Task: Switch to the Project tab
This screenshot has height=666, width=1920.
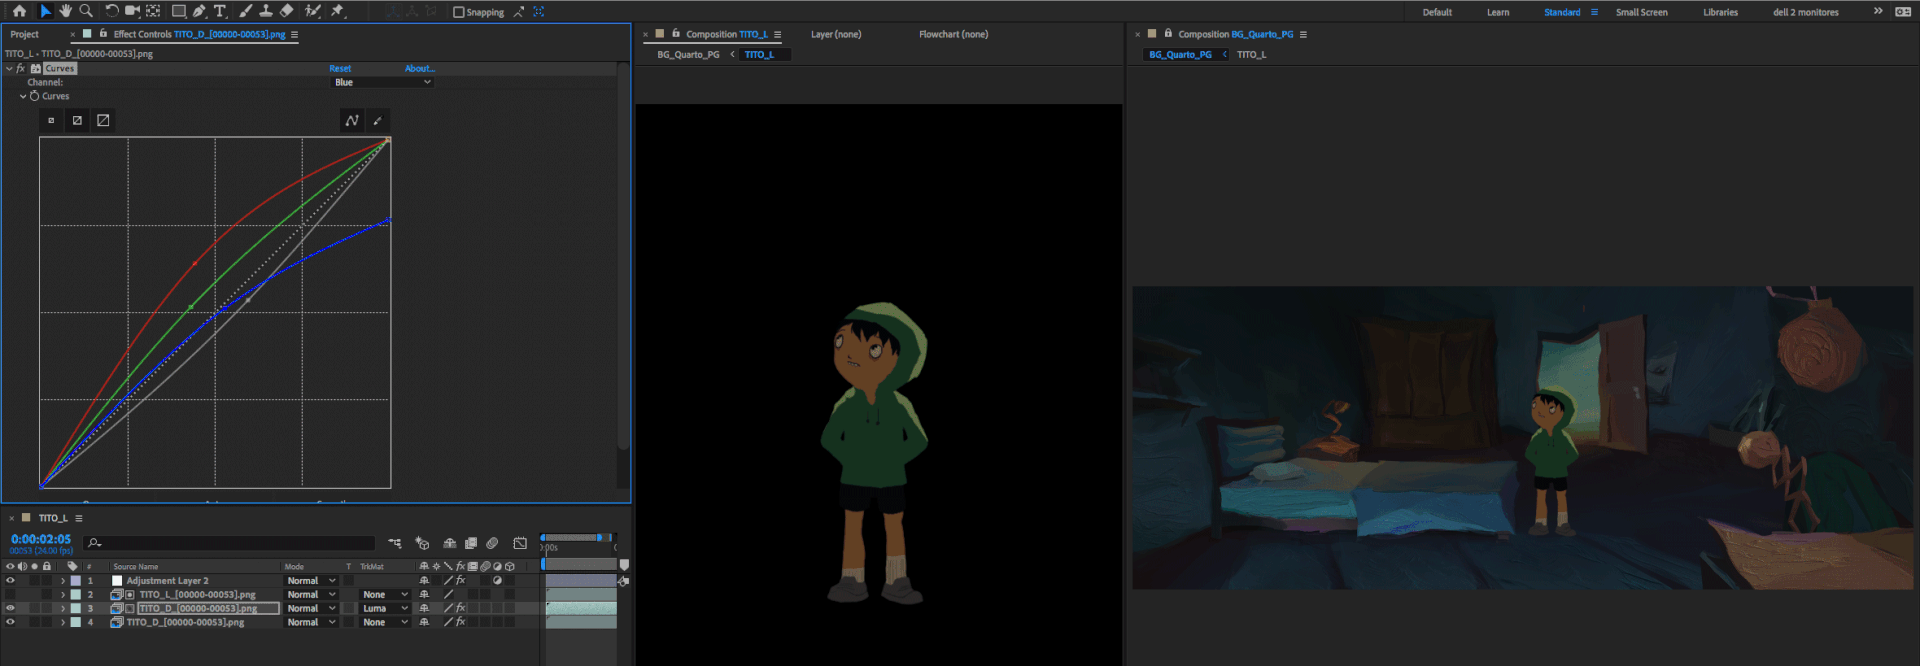Action: pyautogui.click(x=25, y=34)
